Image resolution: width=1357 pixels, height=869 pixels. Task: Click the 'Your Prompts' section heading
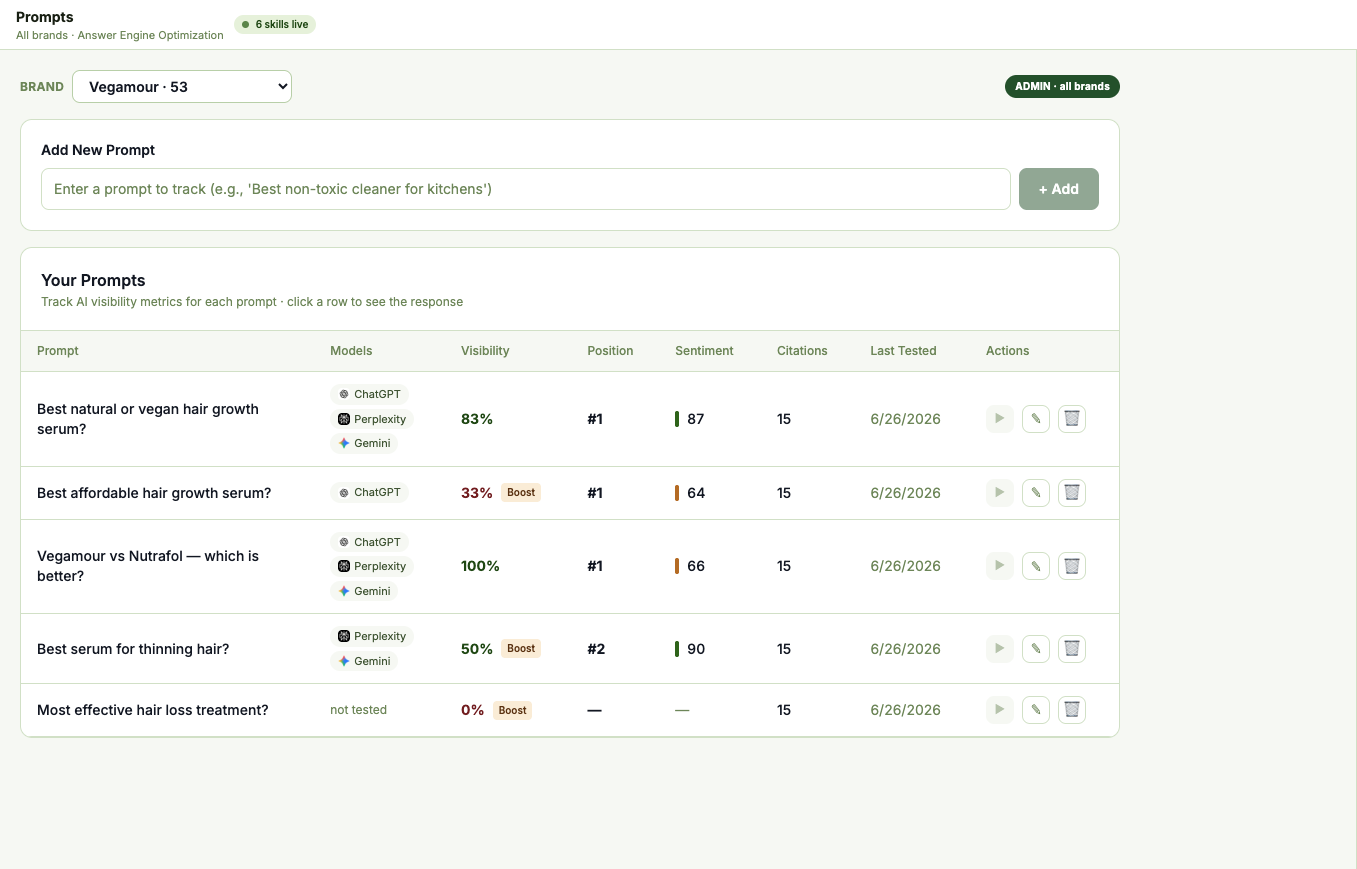(x=93, y=280)
